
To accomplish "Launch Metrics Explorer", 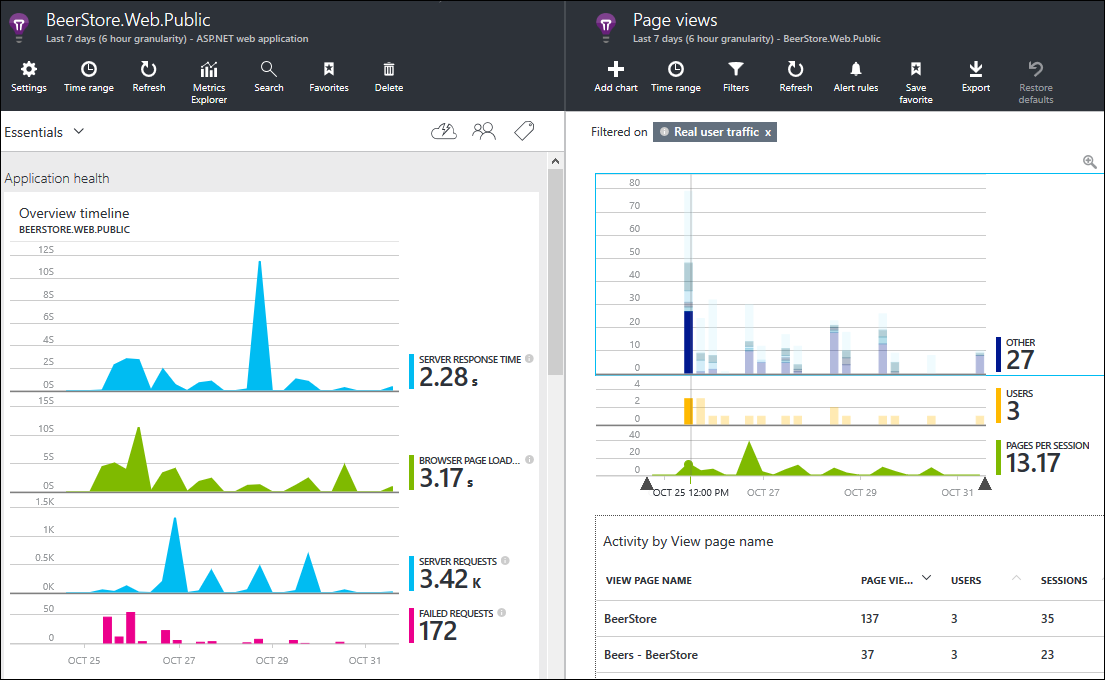I will (x=209, y=82).
